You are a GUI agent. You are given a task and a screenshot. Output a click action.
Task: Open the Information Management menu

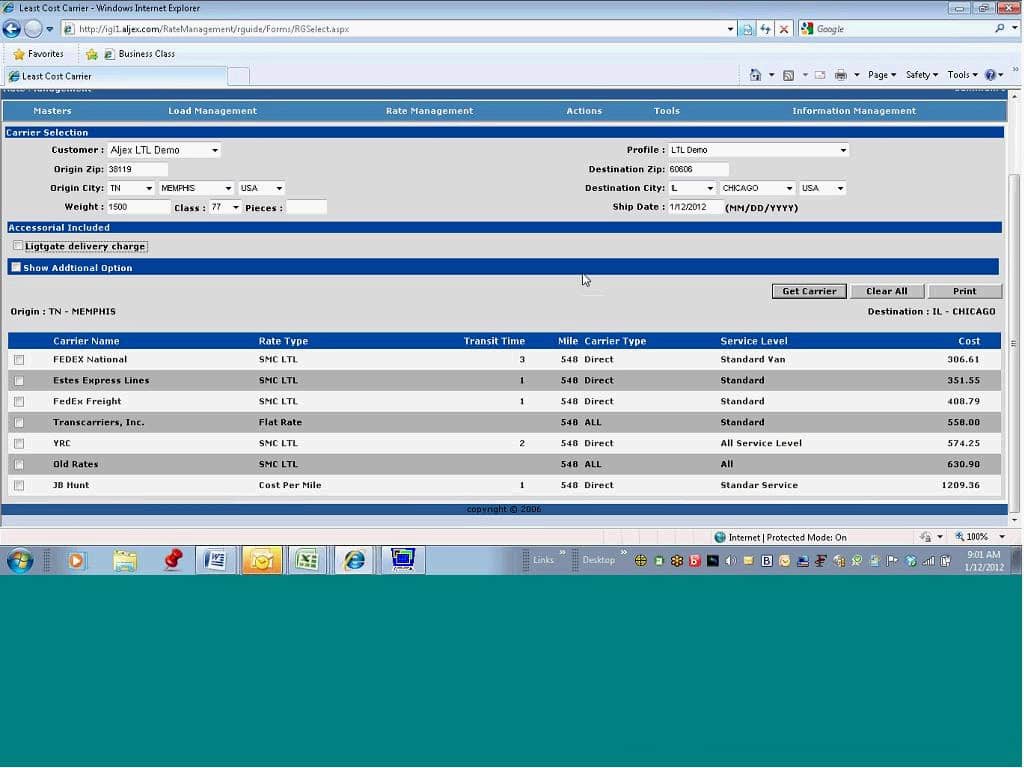point(854,111)
